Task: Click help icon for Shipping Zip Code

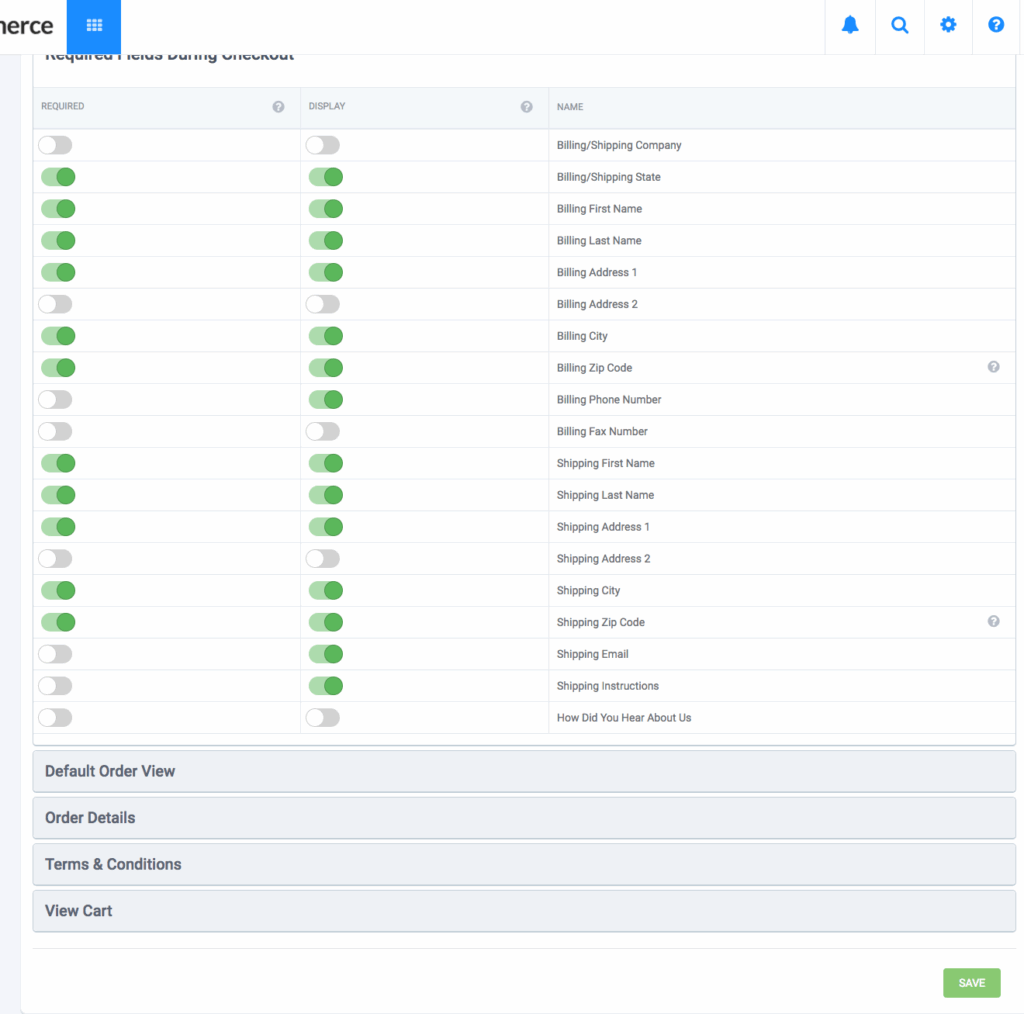Action: click(x=994, y=621)
